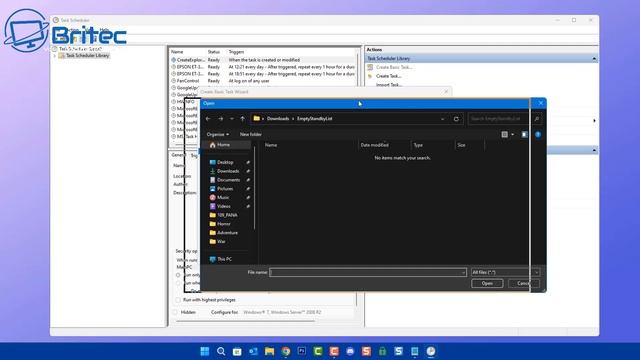Open the Organize menu
Screen dimensions: 640x360
coord(218,134)
